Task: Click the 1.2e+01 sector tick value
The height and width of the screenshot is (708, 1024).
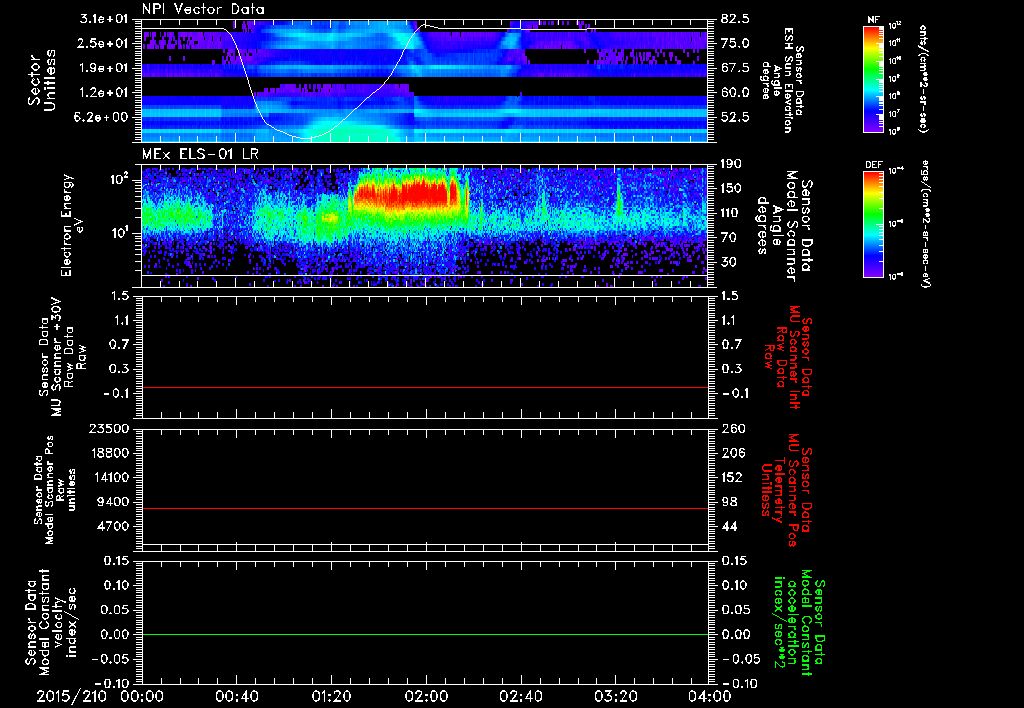Action: pos(103,93)
